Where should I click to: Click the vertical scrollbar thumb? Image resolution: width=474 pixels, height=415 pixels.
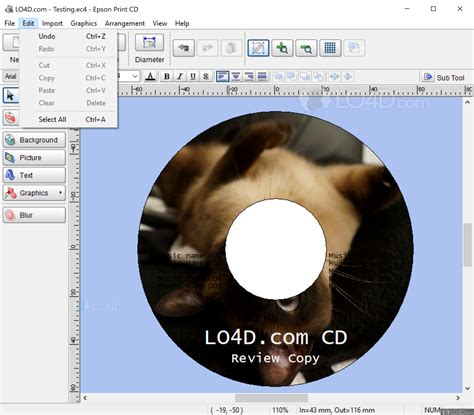click(468, 245)
